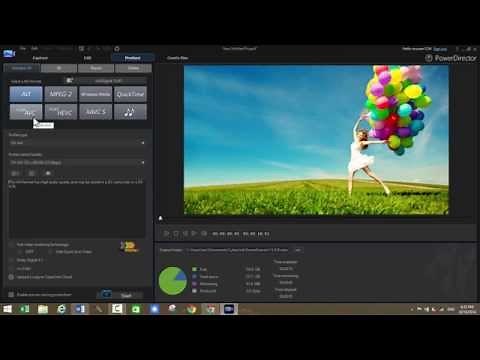Open Word from the taskbar
Viewport: 480px width, 360px height.
pos(80,309)
